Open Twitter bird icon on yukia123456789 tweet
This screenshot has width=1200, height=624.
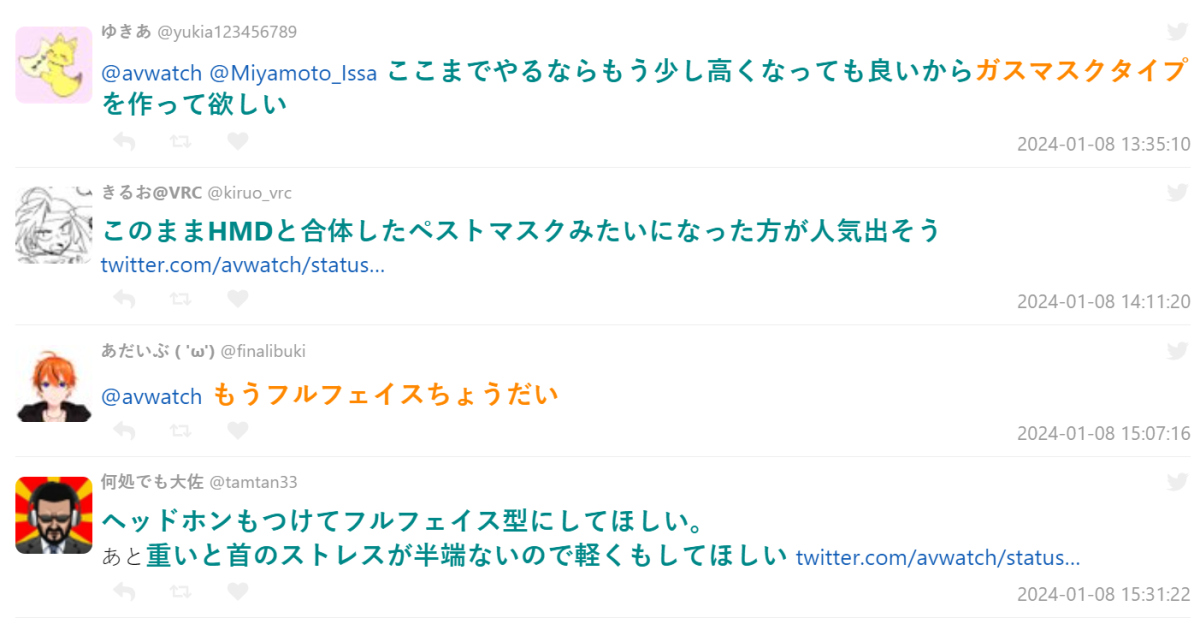point(1178,32)
